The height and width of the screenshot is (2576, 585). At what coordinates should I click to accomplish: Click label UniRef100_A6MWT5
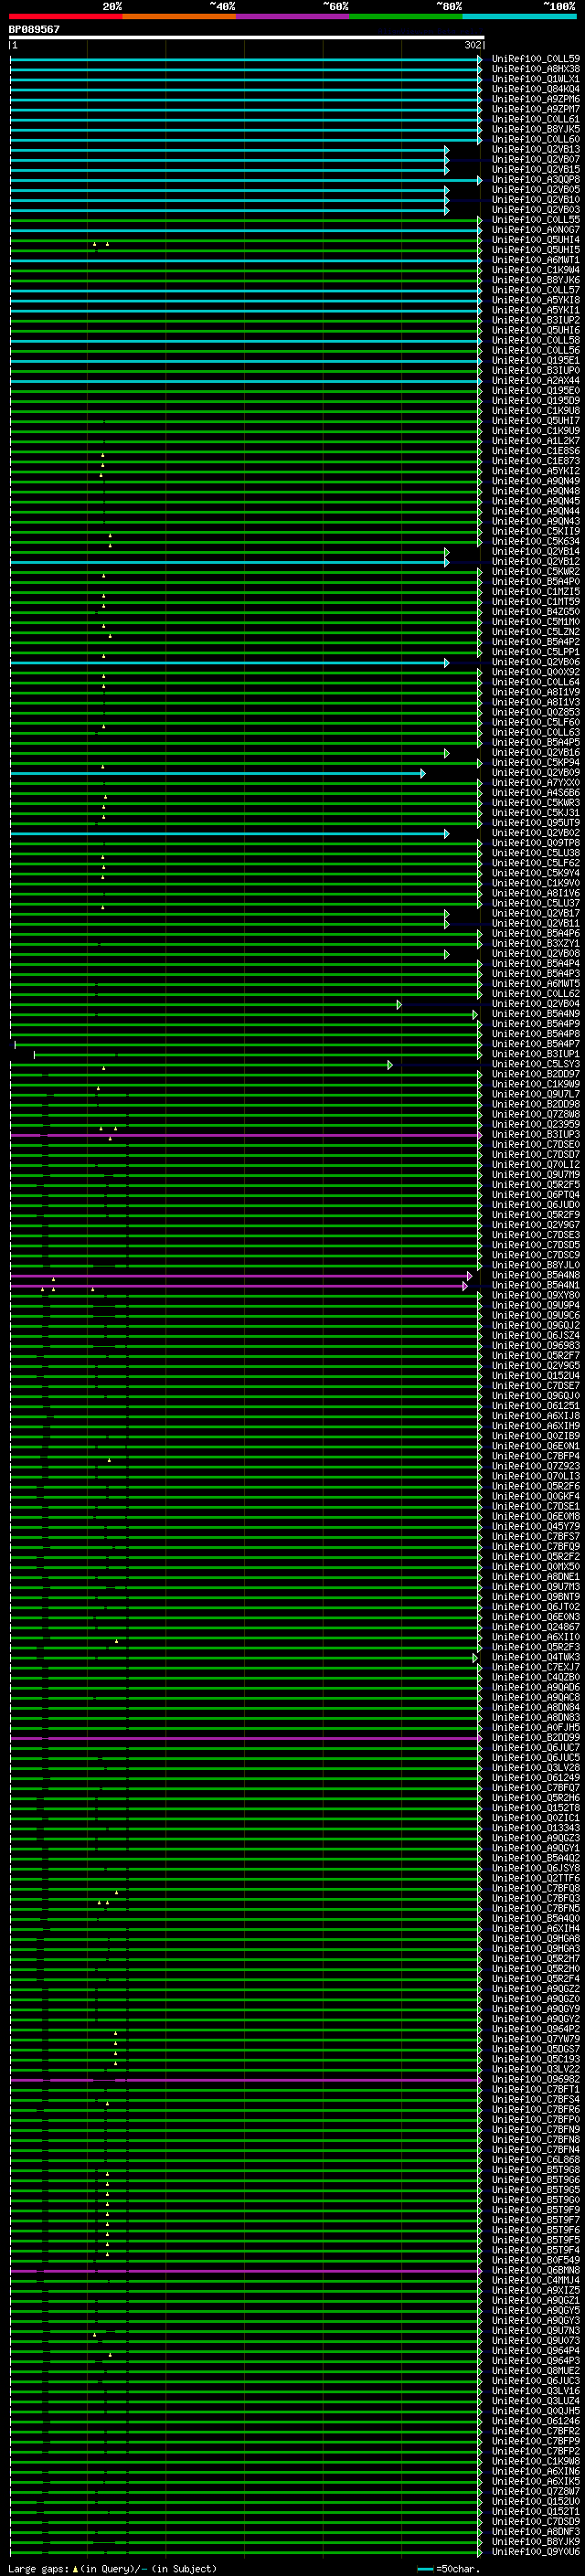coord(535,984)
